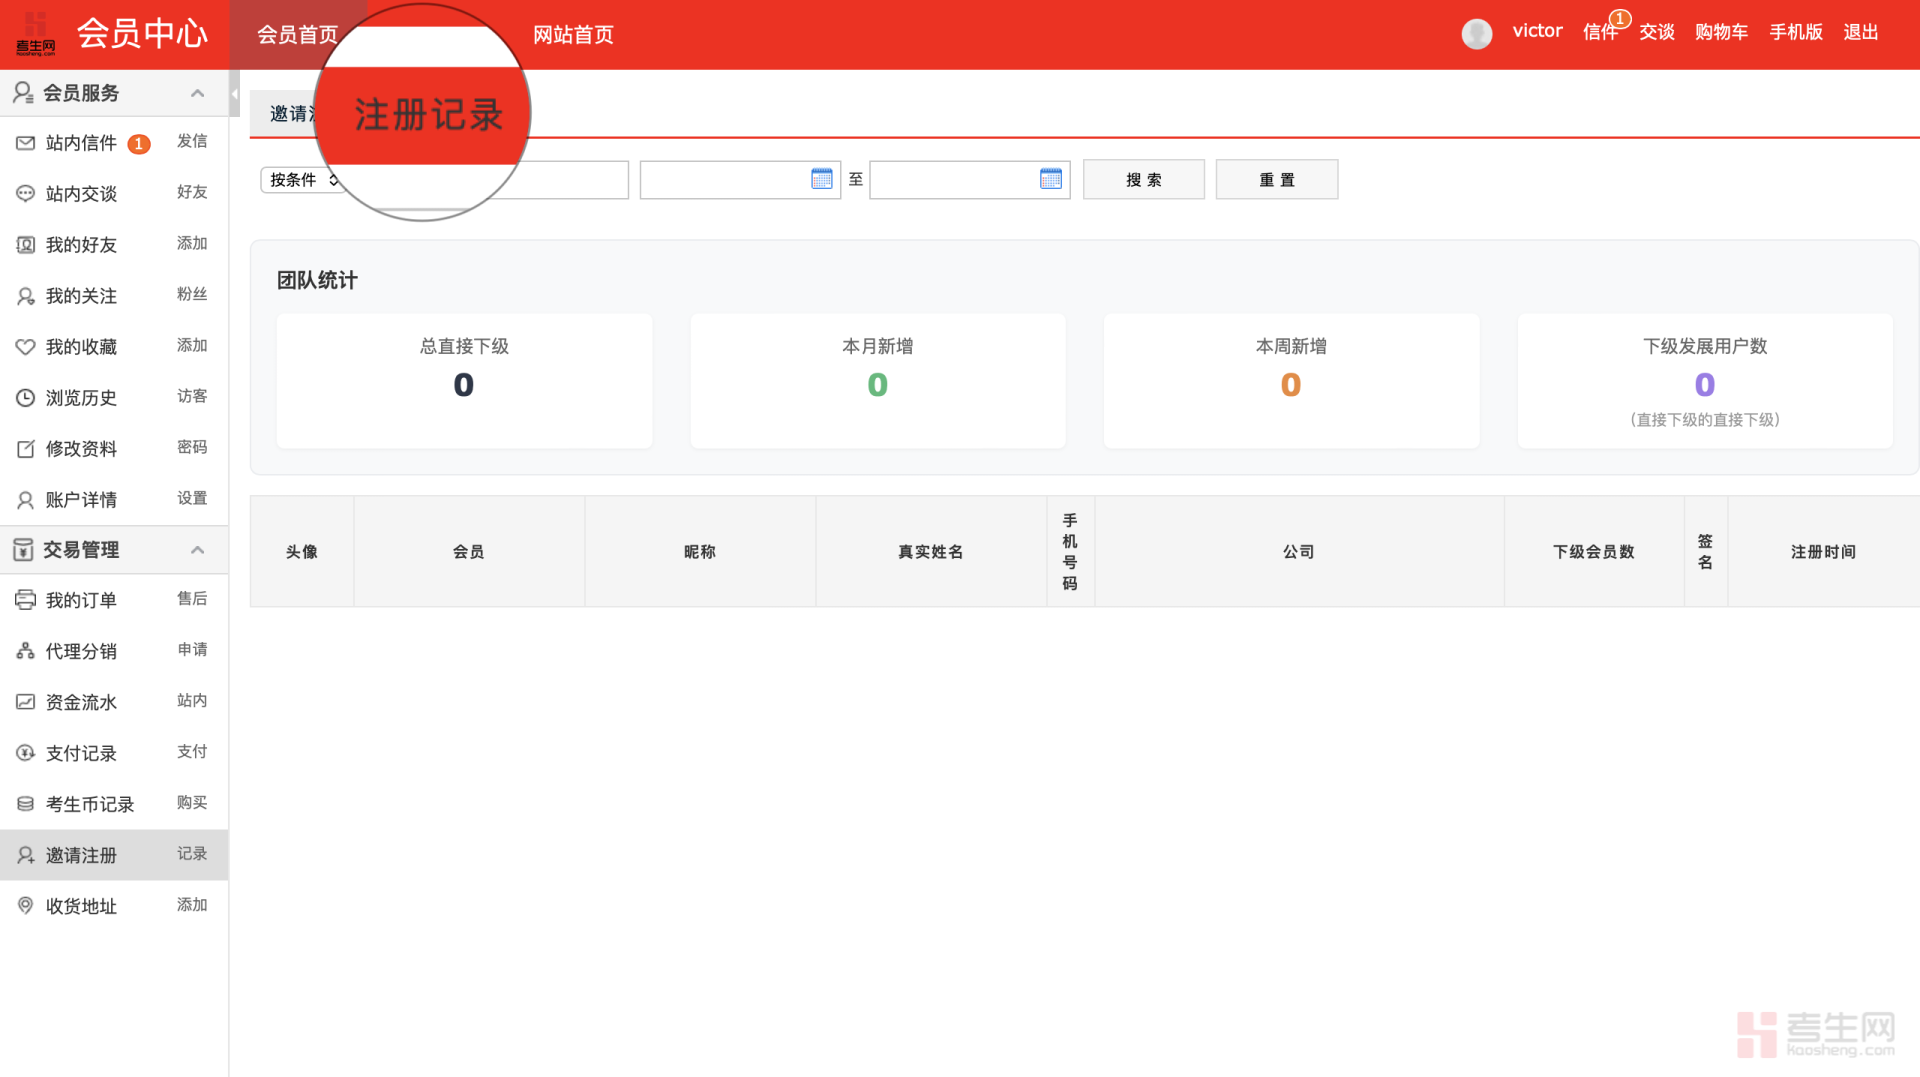Go to 网站首页 in the top navigation

pos(573,35)
